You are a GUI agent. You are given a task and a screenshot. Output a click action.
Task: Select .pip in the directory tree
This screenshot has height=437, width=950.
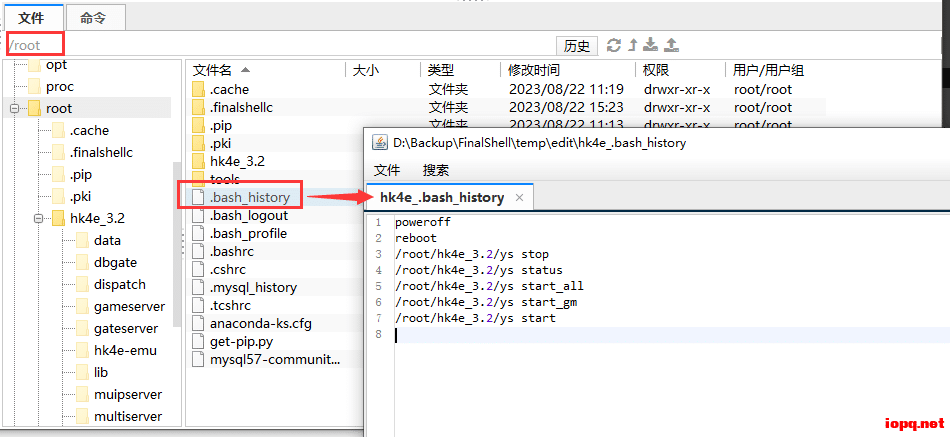81,175
